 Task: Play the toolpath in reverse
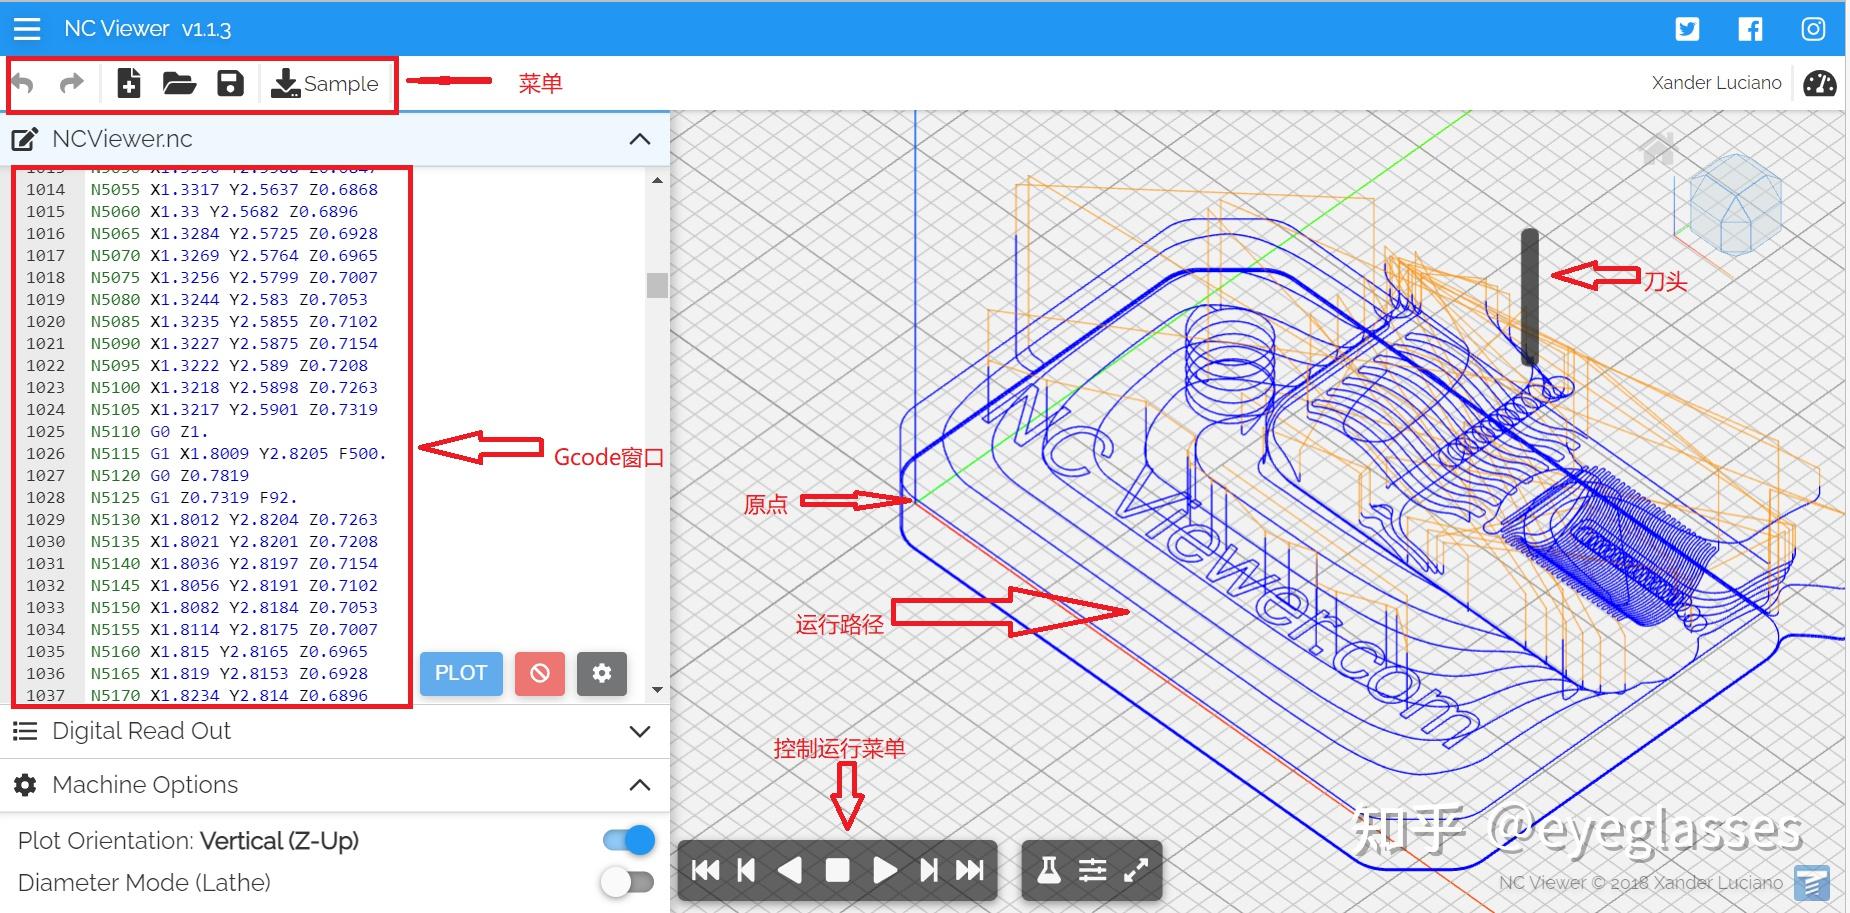pyautogui.click(x=790, y=870)
